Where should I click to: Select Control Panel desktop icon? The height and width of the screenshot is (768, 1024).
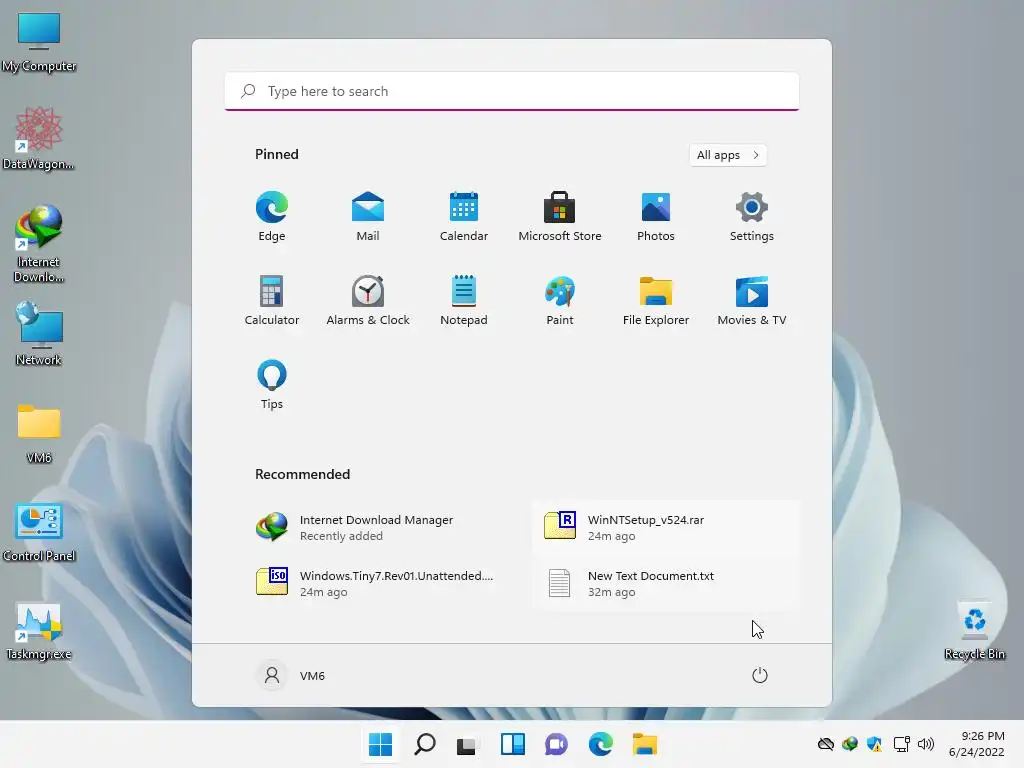[39, 532]
